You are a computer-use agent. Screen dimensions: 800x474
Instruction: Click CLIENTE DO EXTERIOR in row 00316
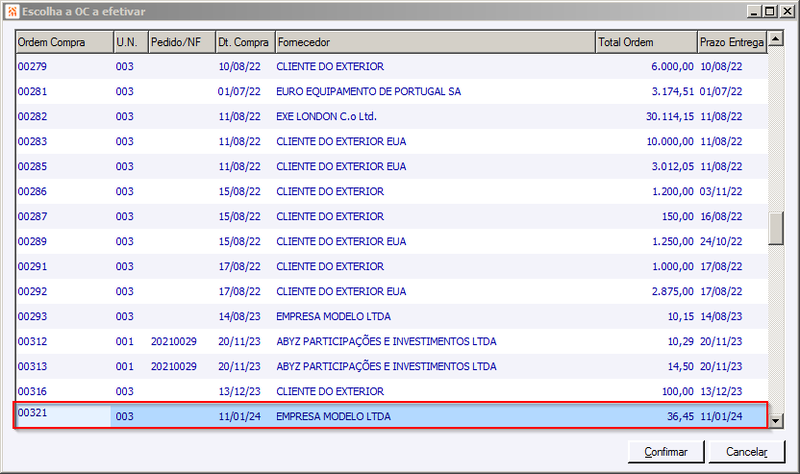pos(330,391)
